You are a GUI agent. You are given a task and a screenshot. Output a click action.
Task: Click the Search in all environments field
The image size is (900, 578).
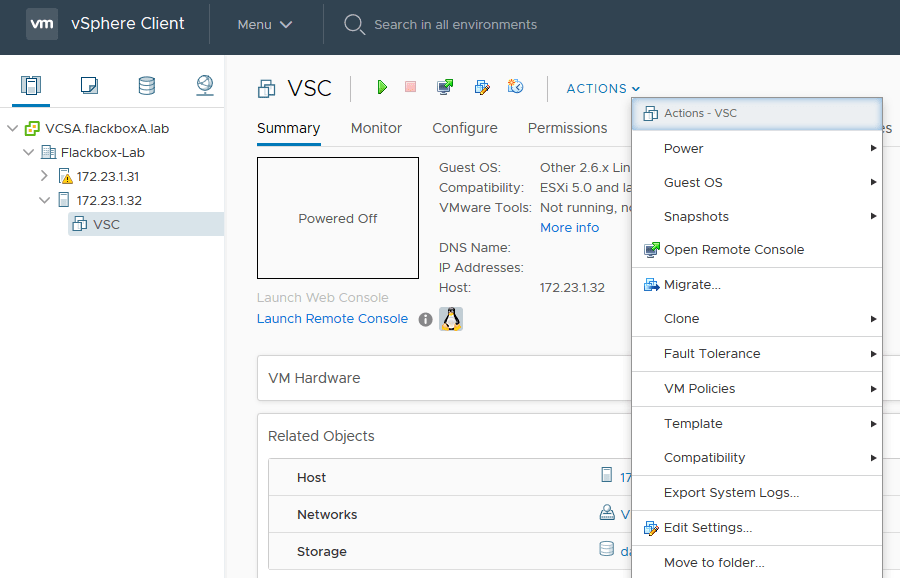click(455, 24)
